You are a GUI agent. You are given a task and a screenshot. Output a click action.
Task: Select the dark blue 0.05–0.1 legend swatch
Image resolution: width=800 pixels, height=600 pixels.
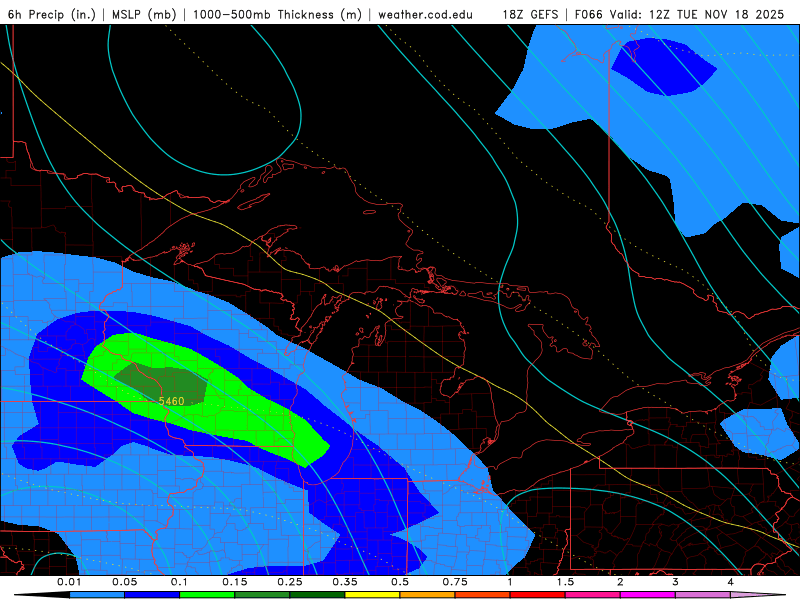(152, 595)
